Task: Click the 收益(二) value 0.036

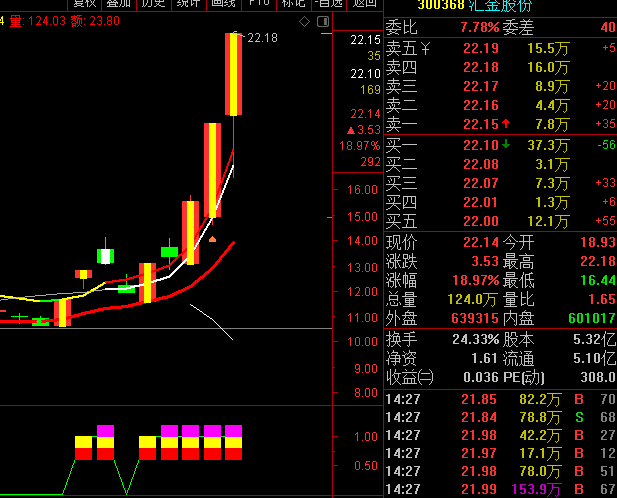Action: click(x=481, y=378)
